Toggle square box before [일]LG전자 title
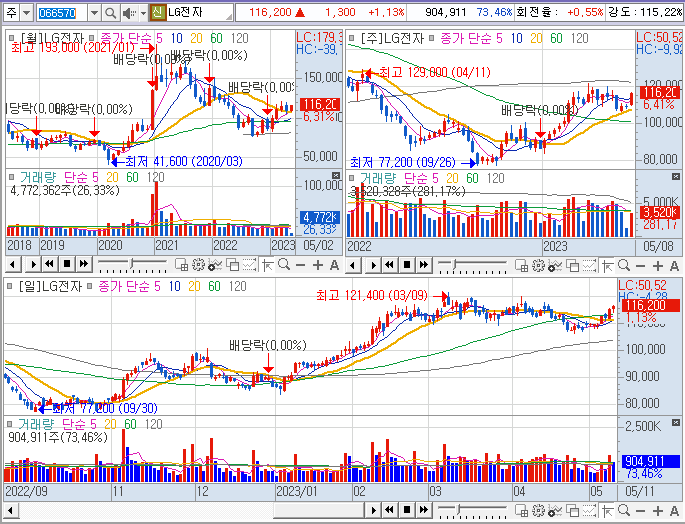The width and height of the screenshot is (685, 524). tap(10, 286)
